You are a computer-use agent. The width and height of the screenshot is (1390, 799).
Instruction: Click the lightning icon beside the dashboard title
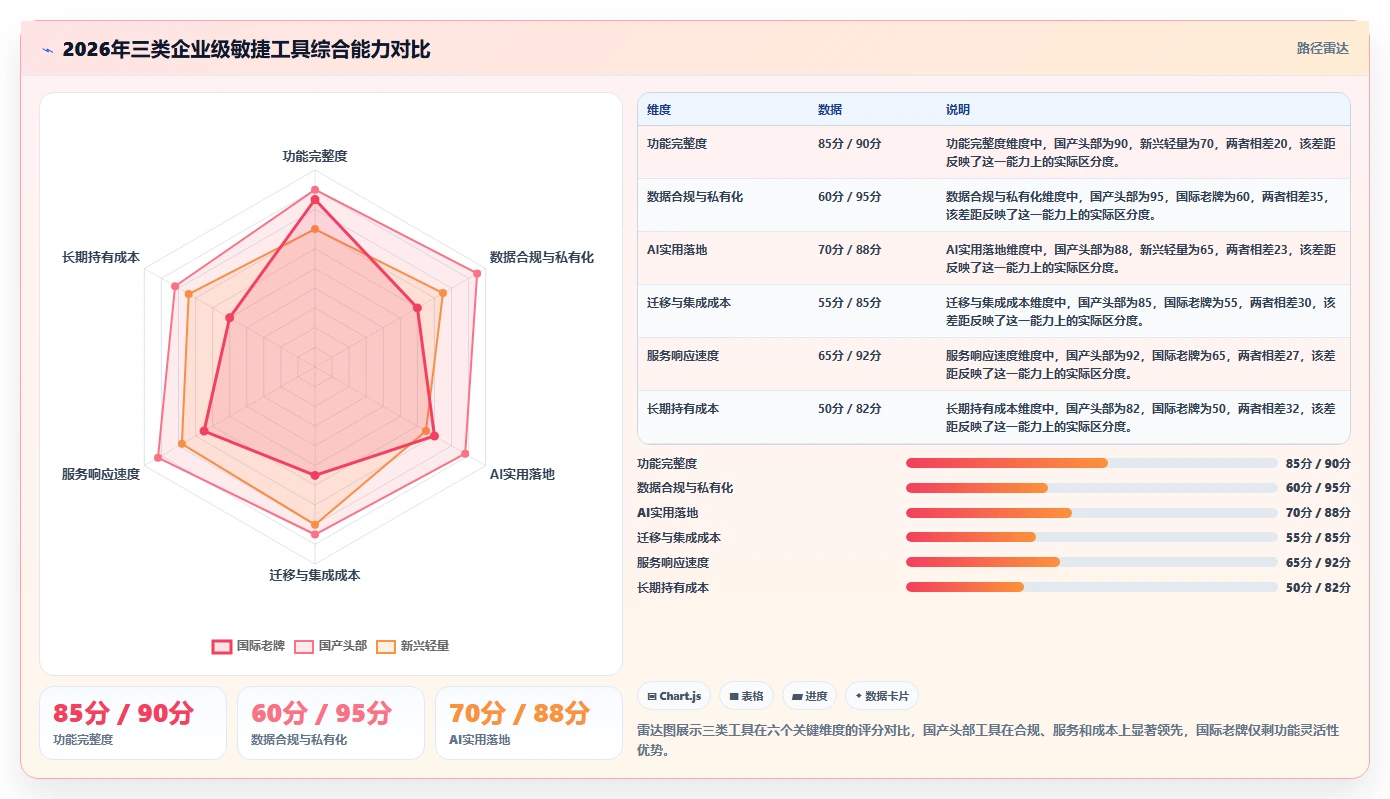point(47,50)
